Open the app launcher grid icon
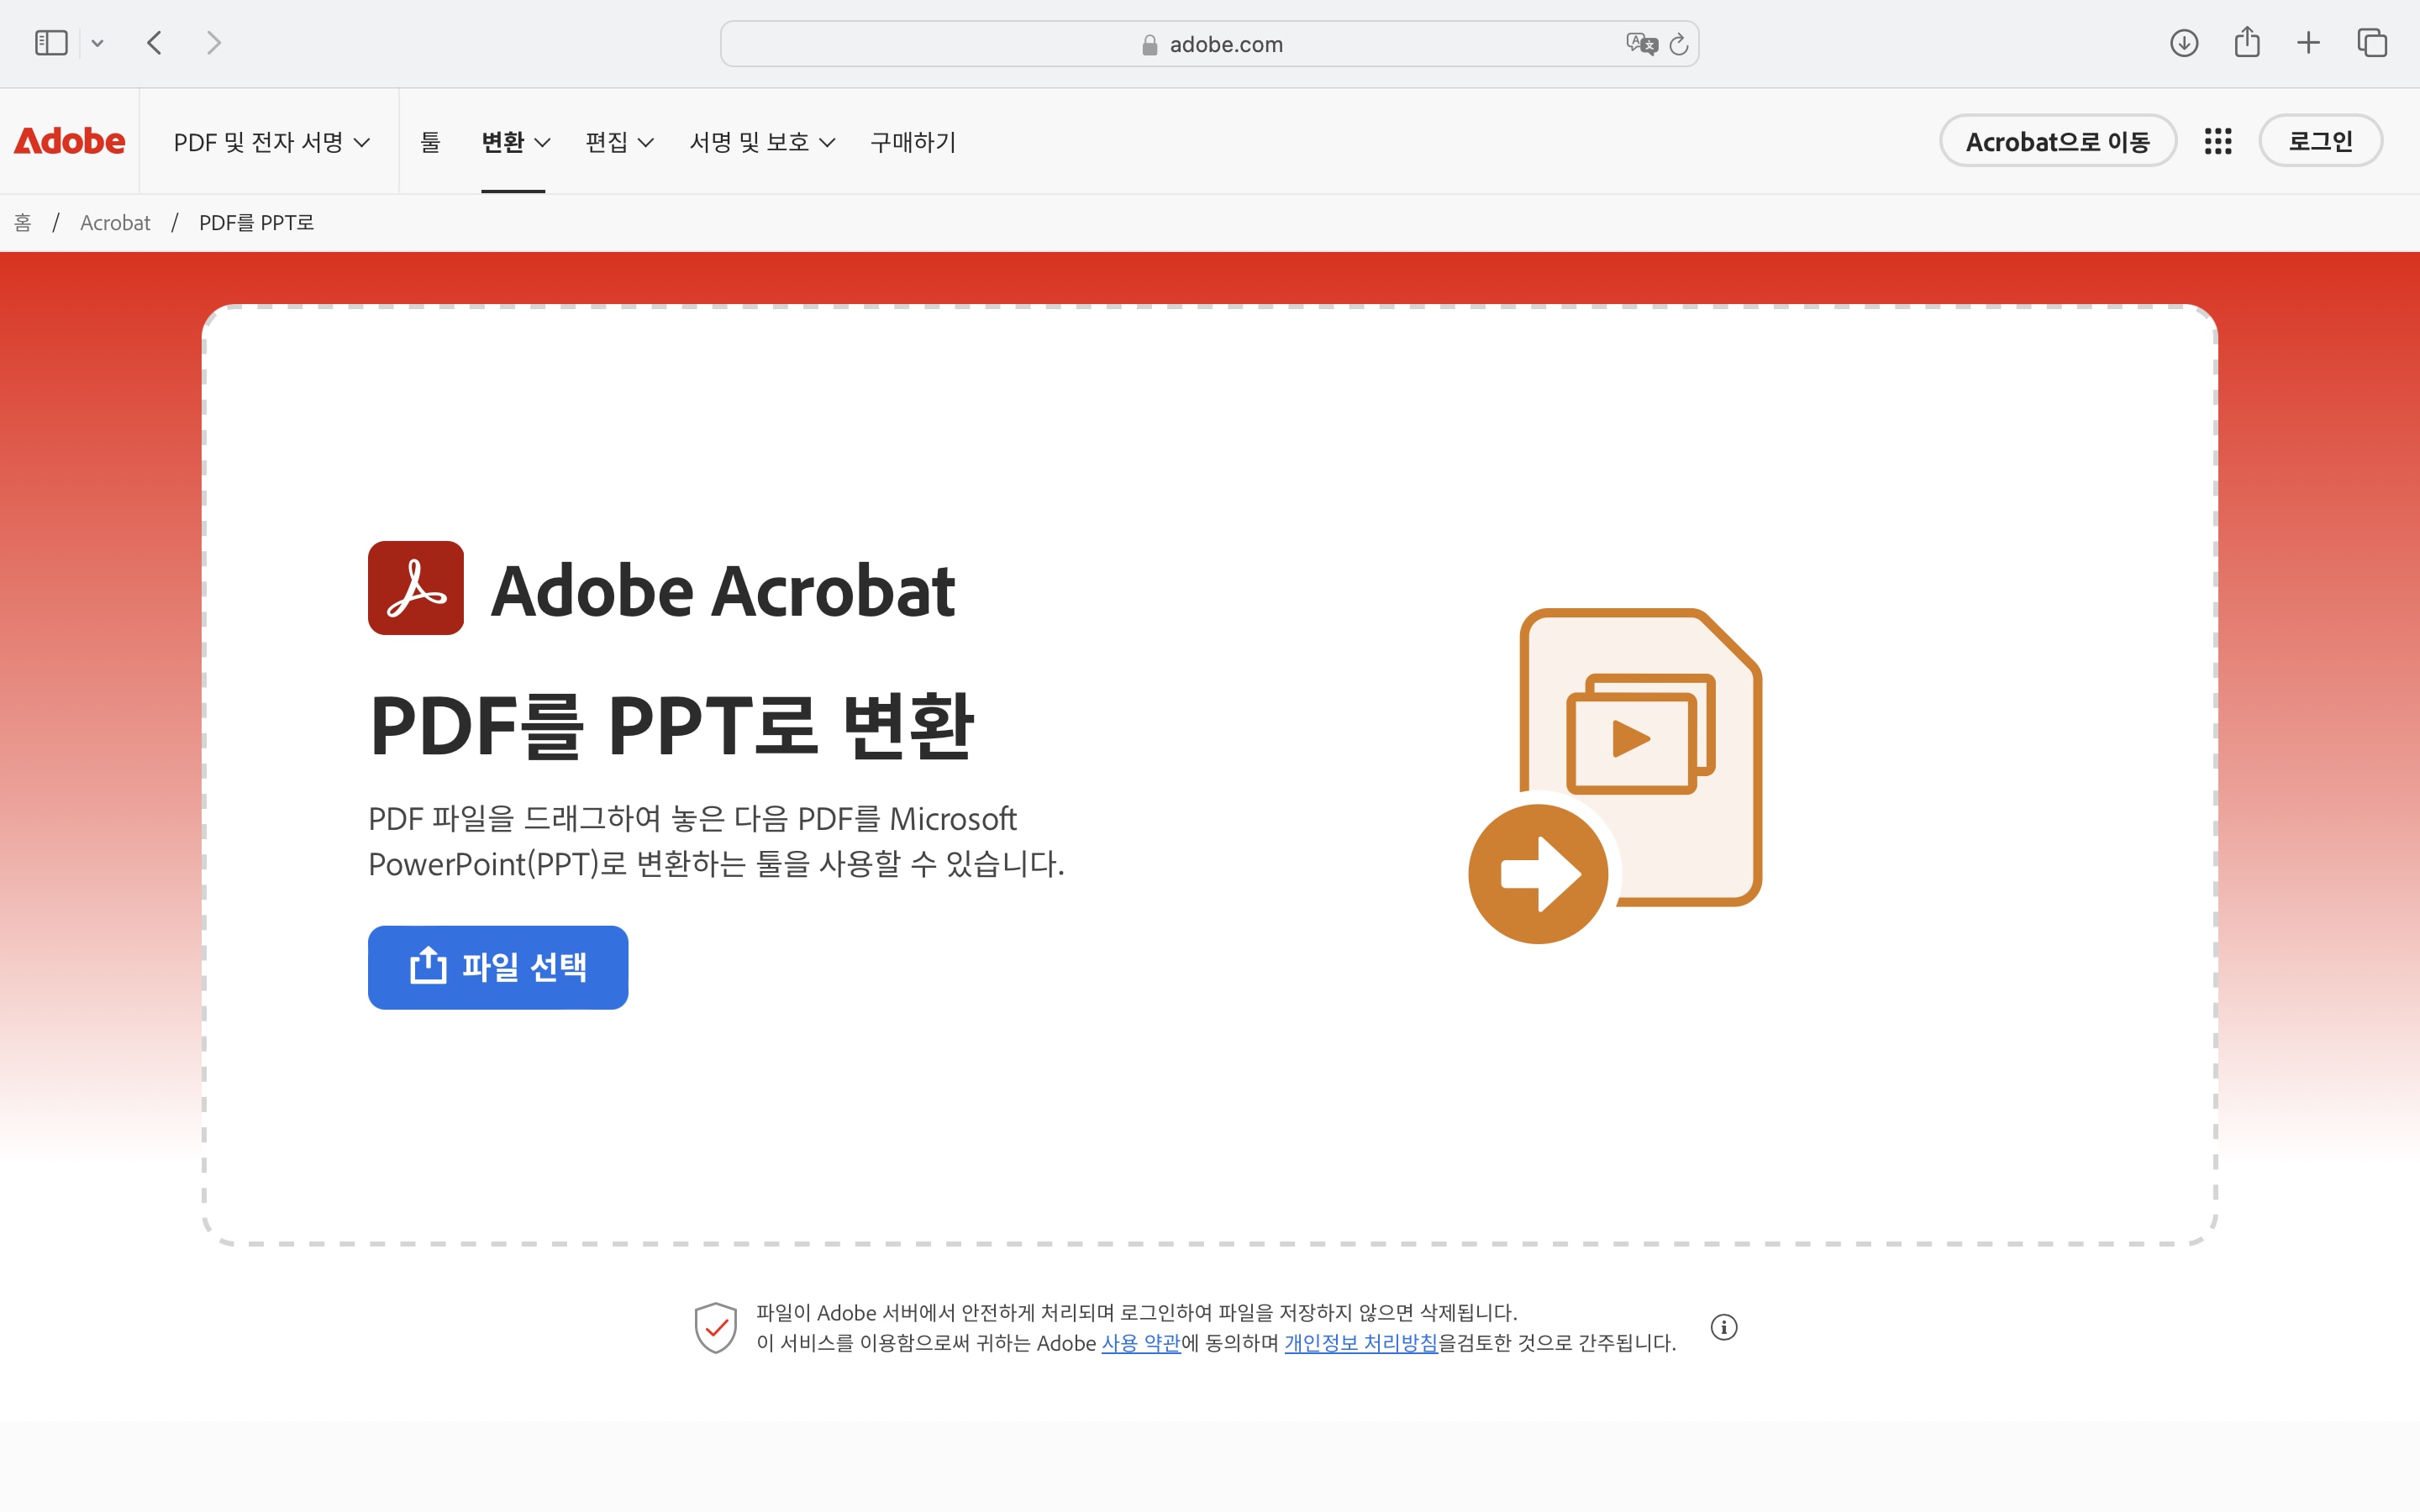The height and width of the screenshot is (1512, 2420). (x=2218, y=140)
